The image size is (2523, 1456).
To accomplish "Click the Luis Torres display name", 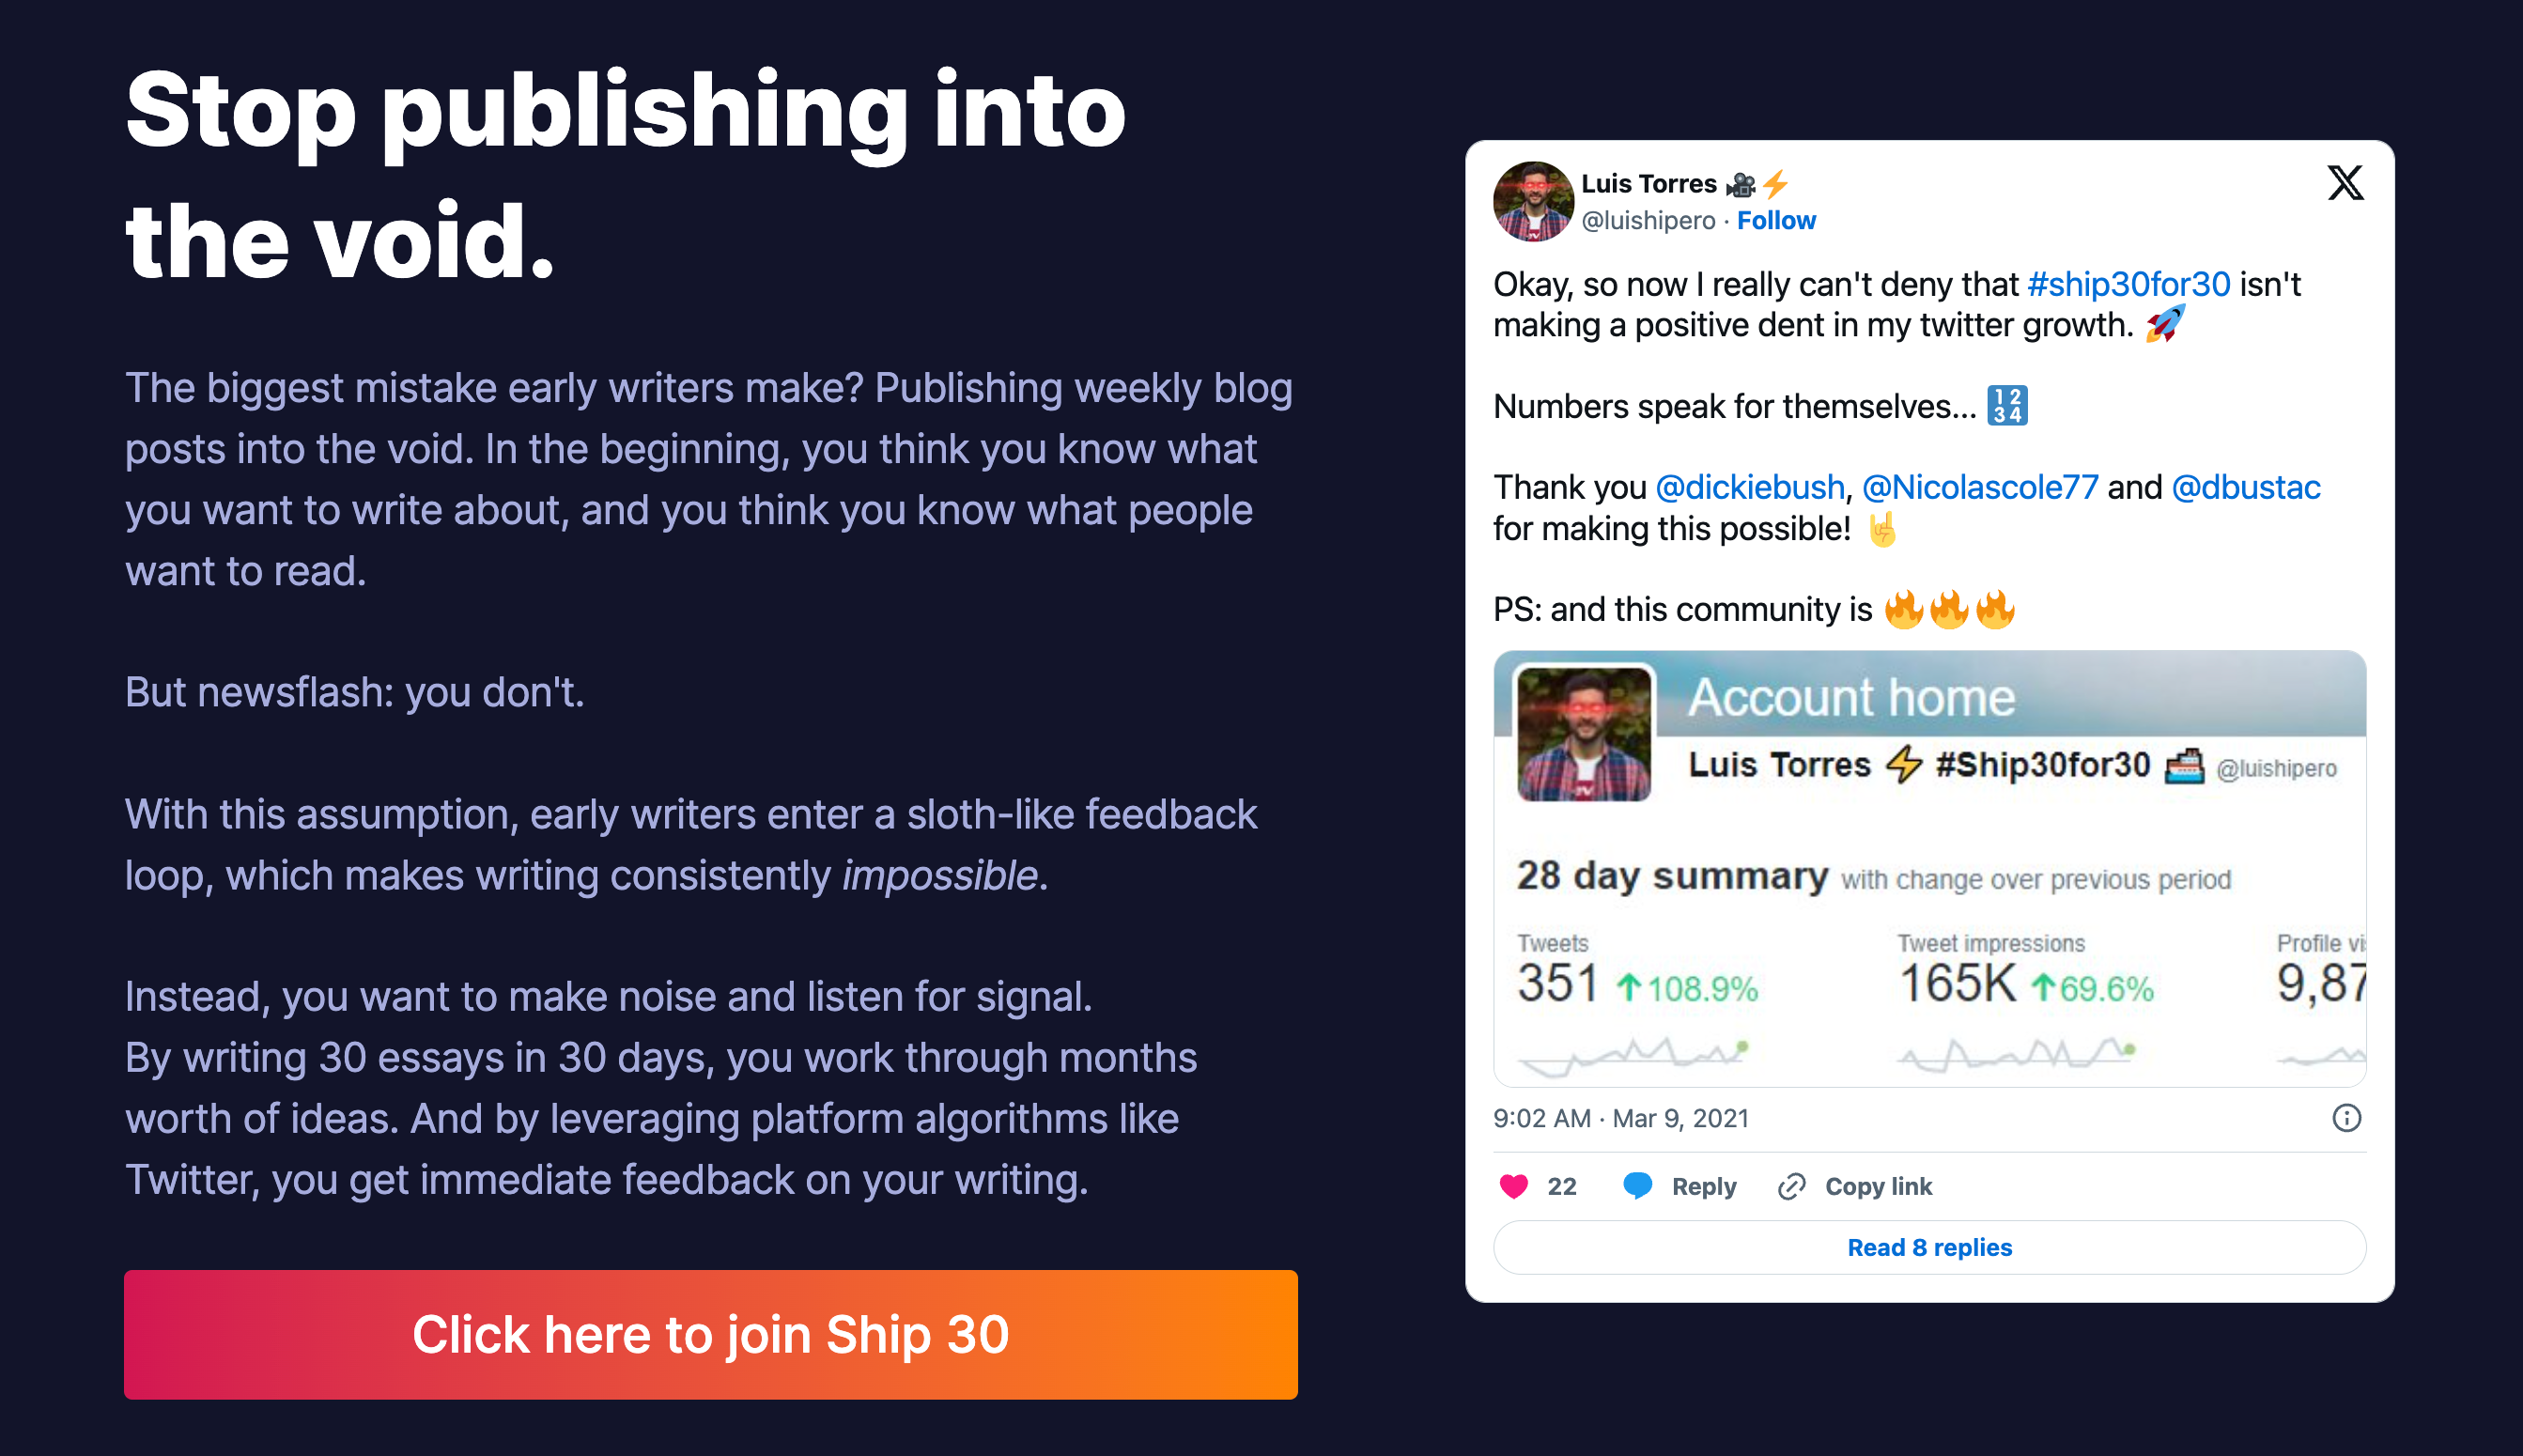I will coord(1648,184).
